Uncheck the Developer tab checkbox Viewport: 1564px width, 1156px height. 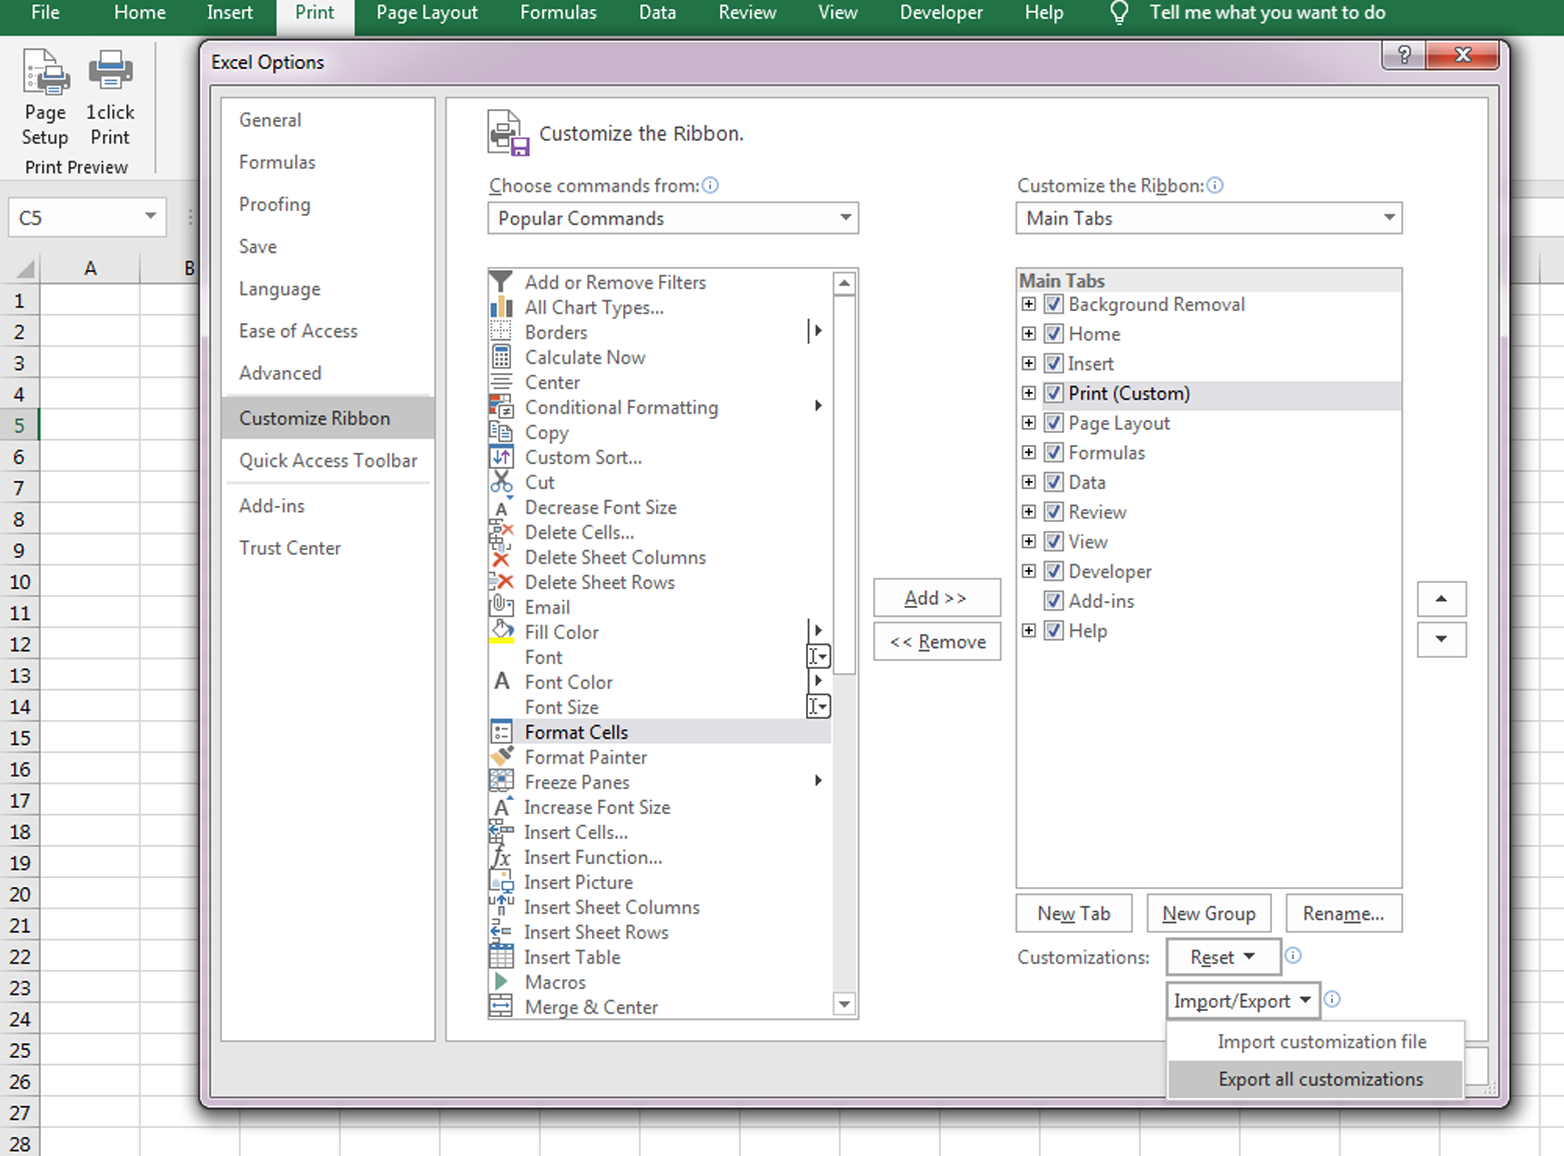(x=1054, y=571)
